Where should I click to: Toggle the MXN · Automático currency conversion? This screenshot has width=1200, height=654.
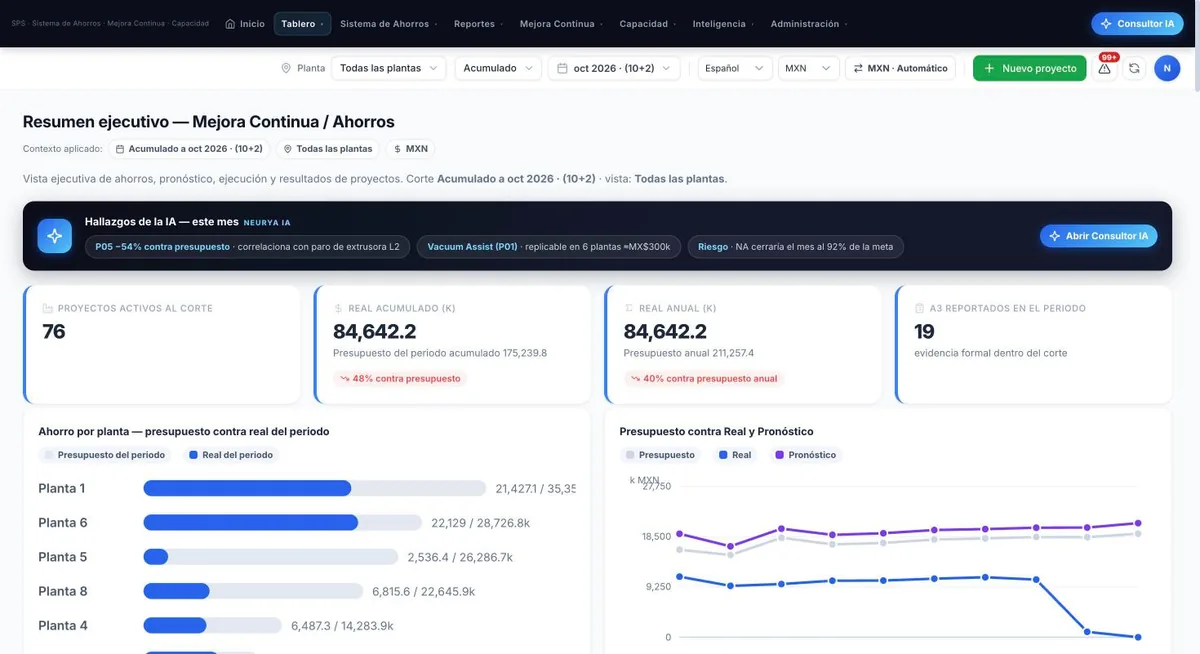click(x=900, y=68)
